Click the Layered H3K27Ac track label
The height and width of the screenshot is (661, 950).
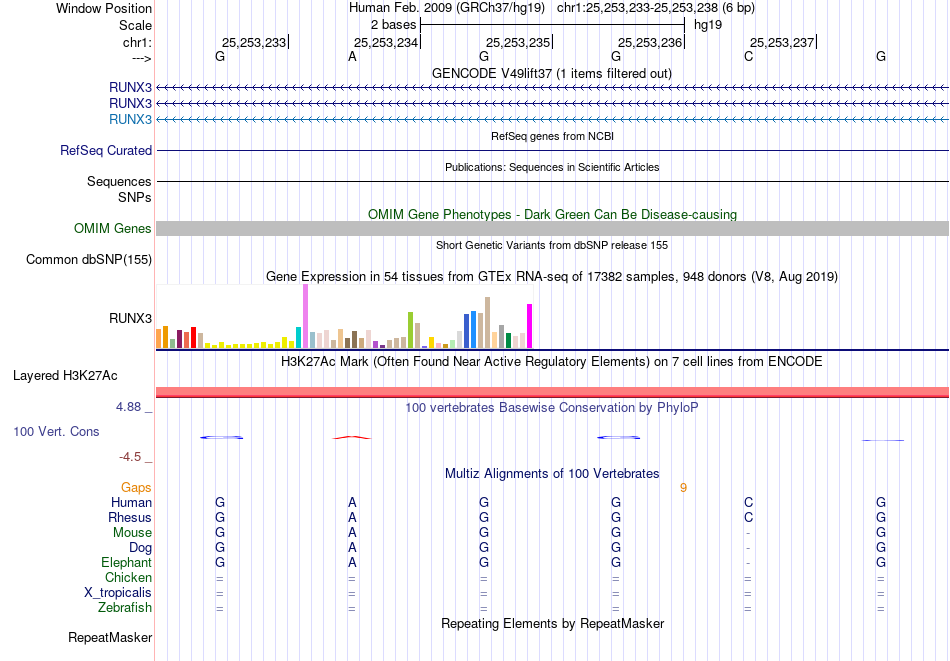point(65,376)
